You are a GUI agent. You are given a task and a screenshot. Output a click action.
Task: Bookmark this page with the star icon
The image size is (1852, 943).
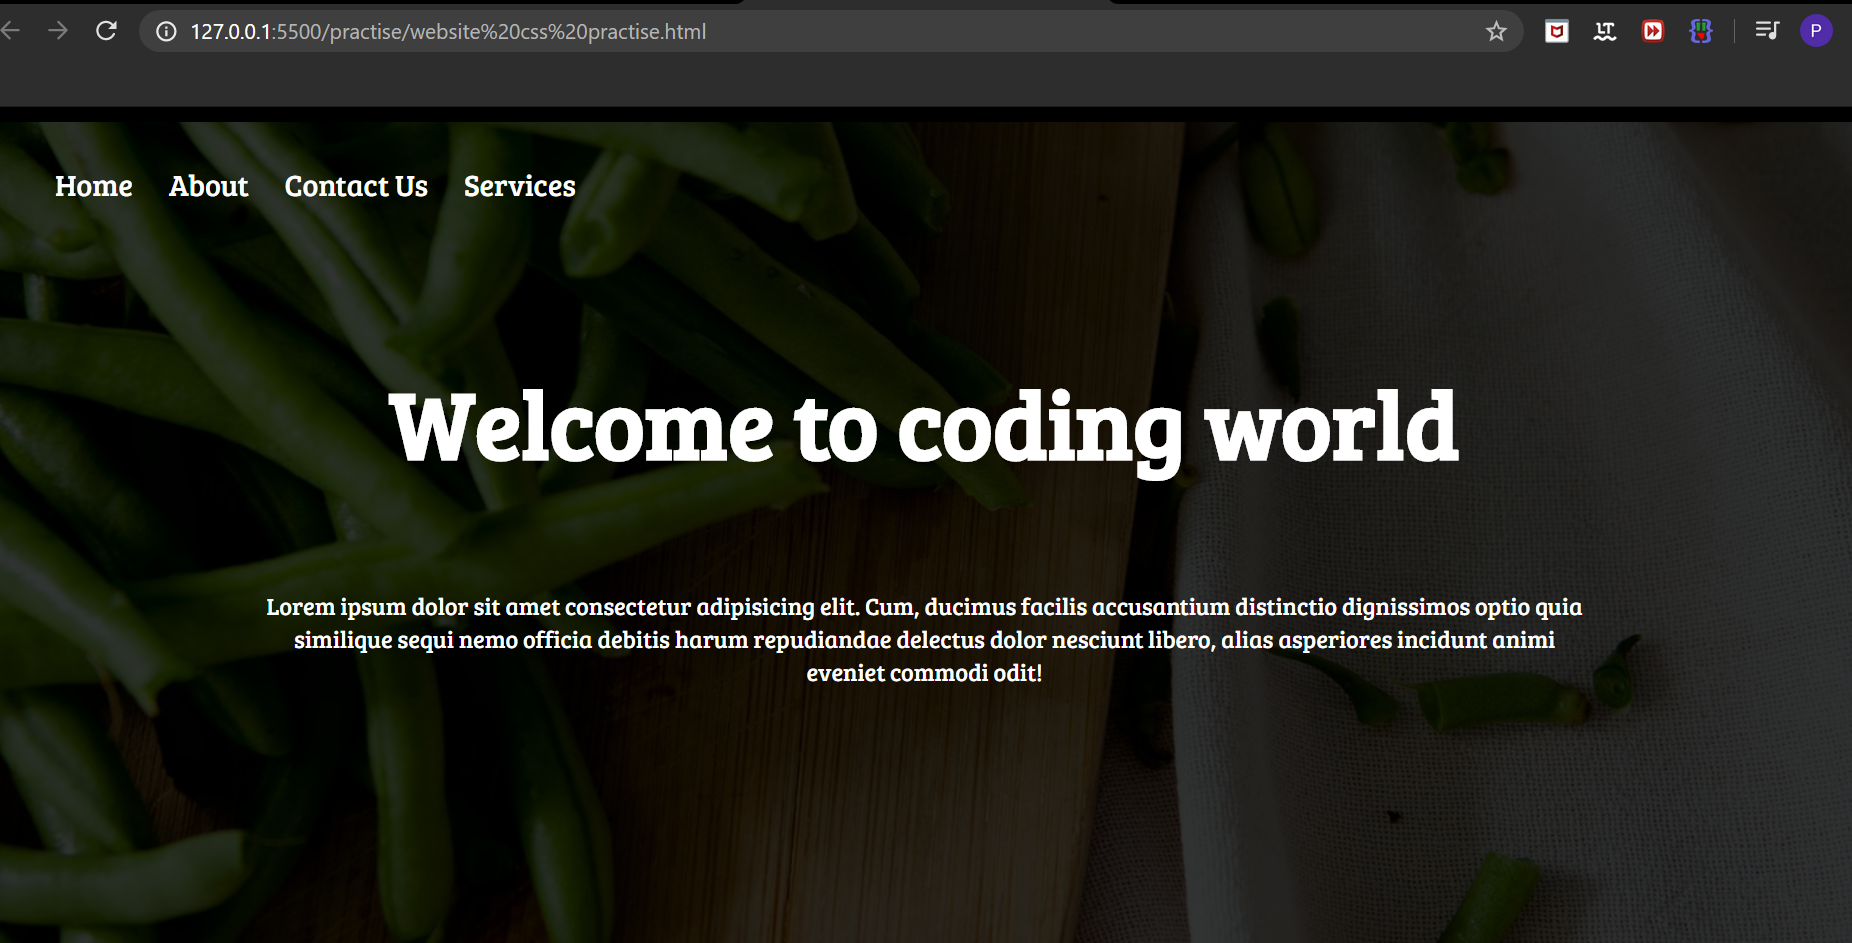1496,32
